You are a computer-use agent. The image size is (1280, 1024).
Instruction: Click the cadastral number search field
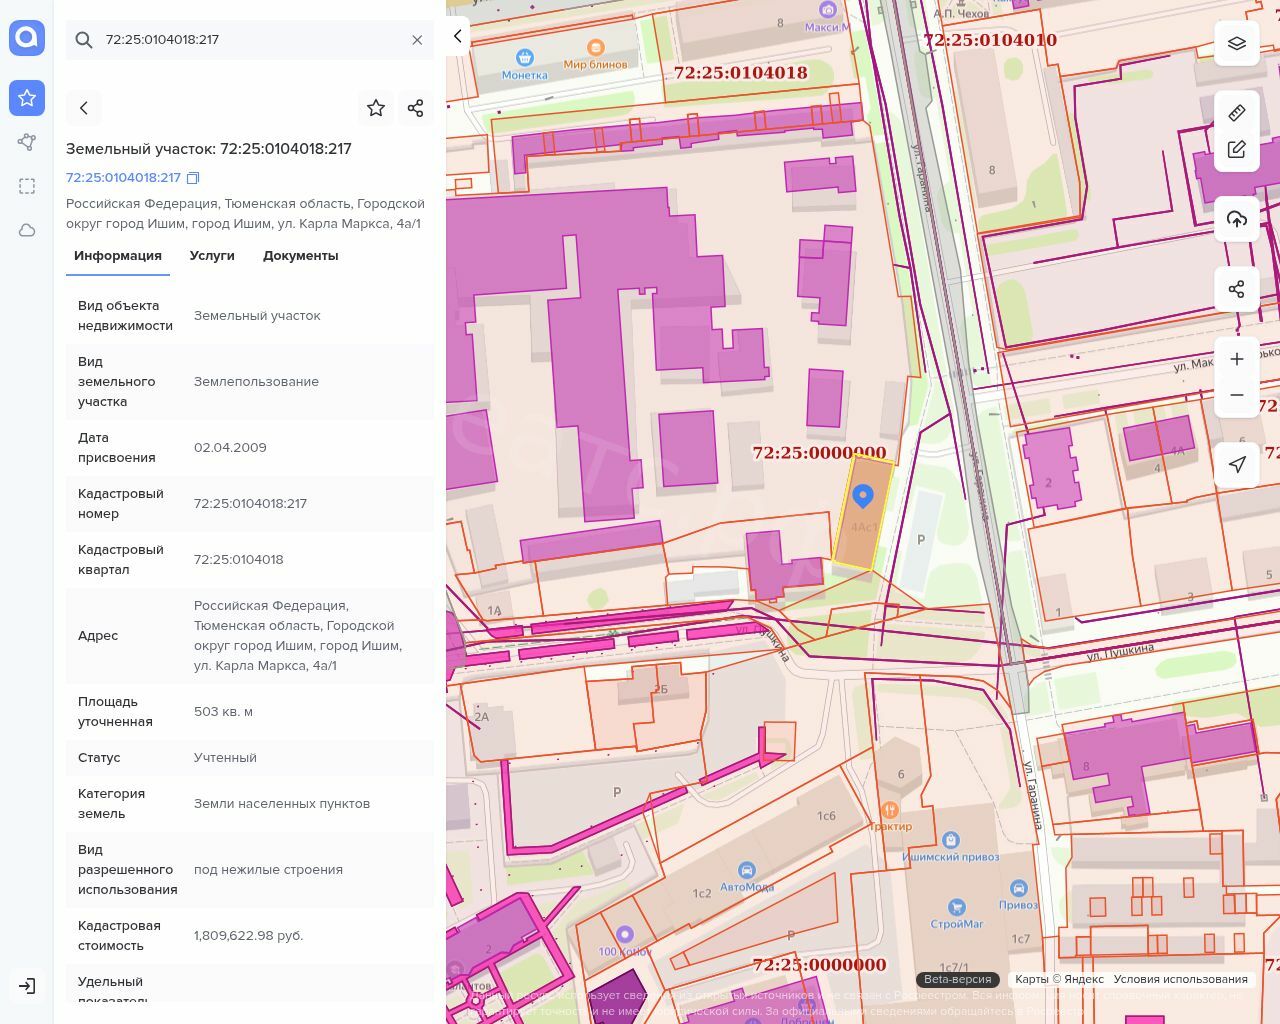pos(250,40)
